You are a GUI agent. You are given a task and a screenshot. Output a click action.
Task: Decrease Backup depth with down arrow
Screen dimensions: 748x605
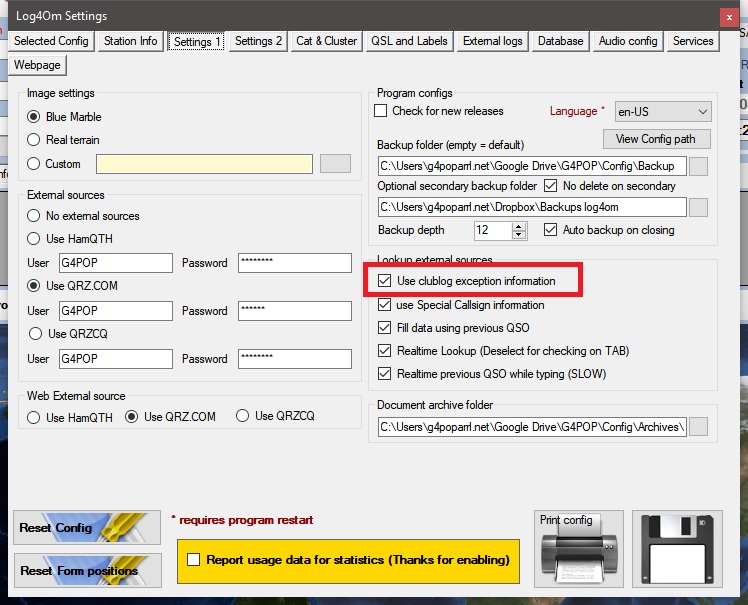click(x=519, y=235)
